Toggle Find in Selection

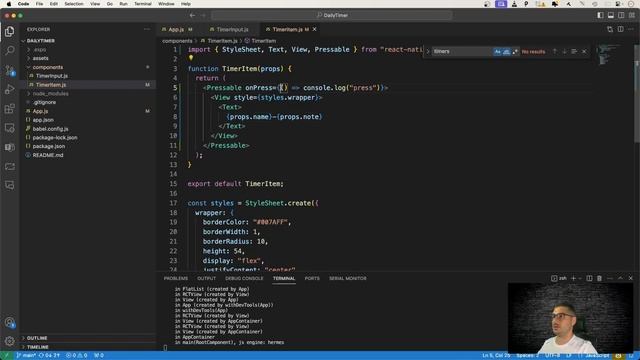click(x=574, y=51)
